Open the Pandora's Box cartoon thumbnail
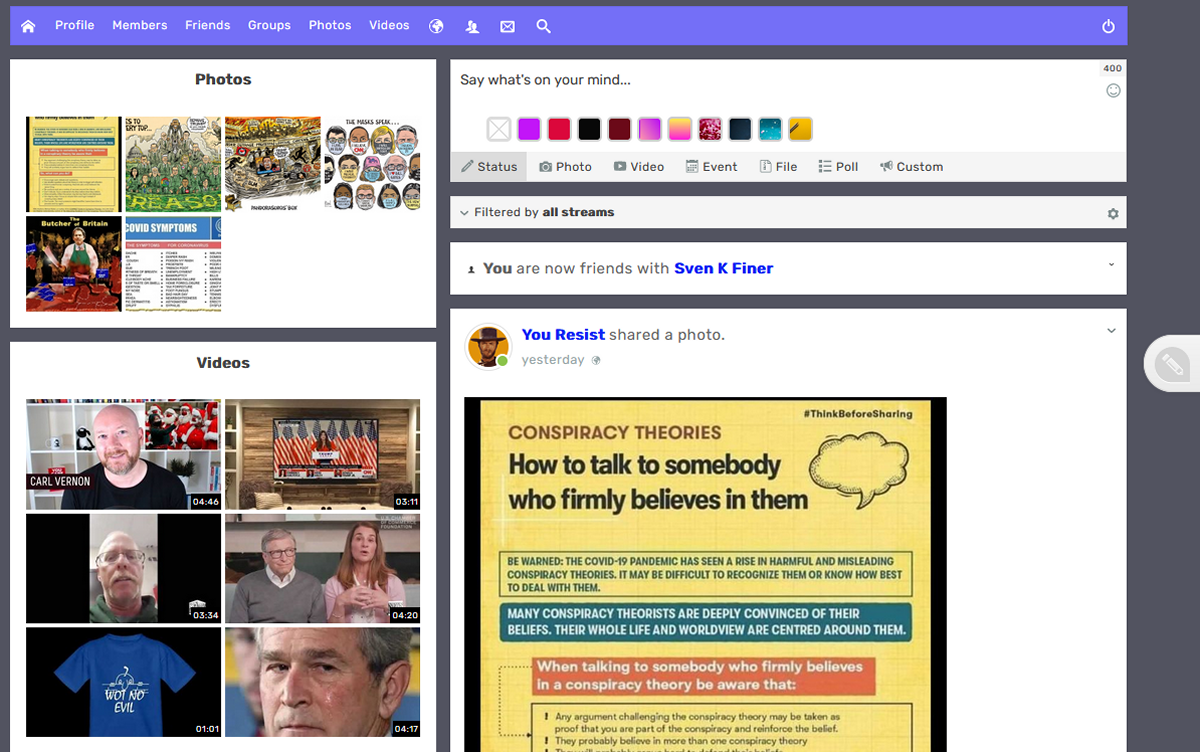 coord(273,164)
